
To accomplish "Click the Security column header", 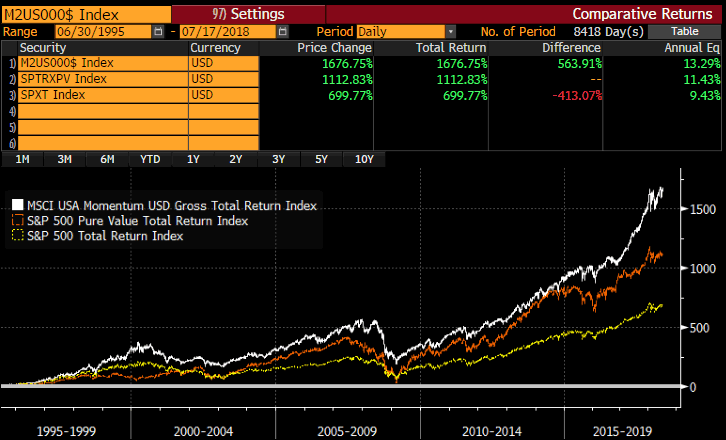I will (x=43, y=48).
